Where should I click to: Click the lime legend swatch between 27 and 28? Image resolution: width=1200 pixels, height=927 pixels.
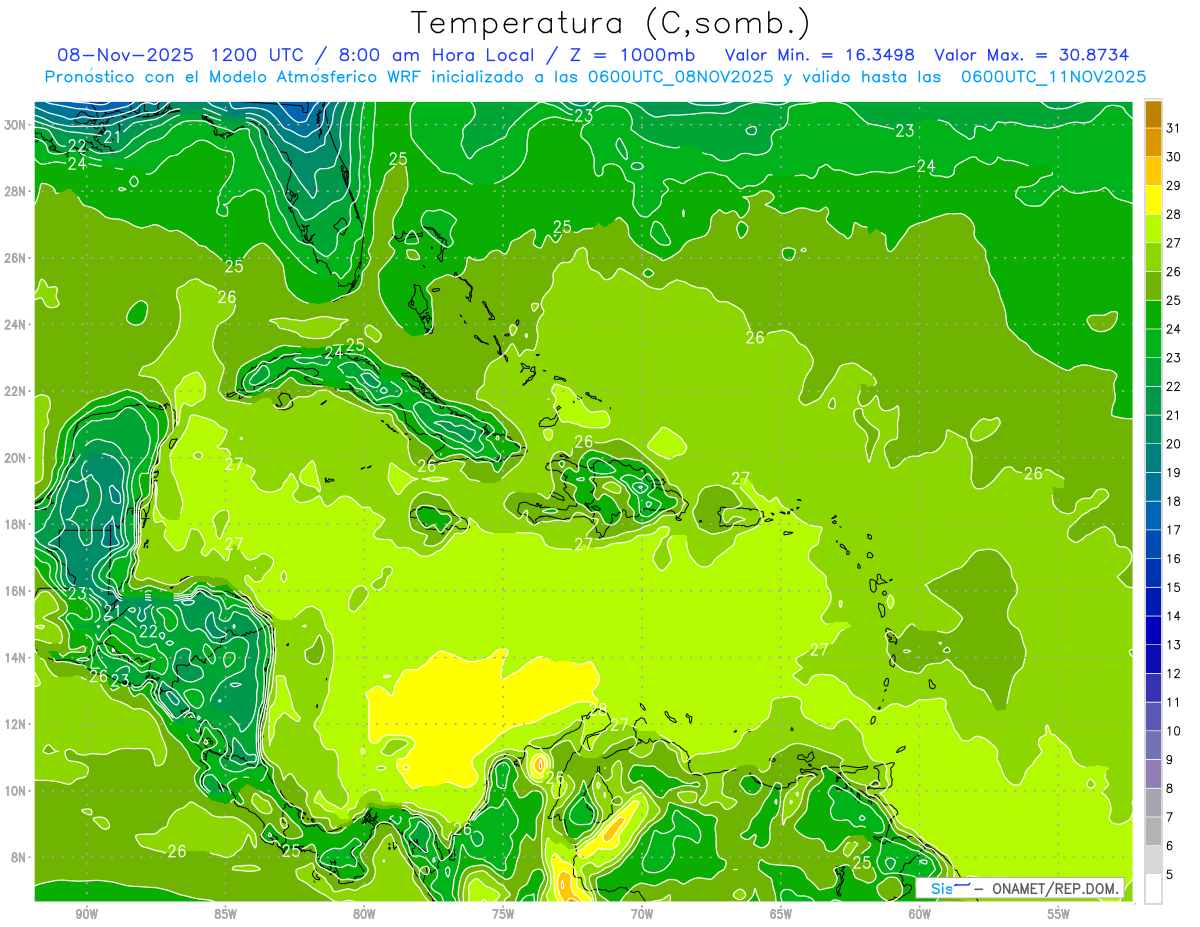[x=1153, y=228]
